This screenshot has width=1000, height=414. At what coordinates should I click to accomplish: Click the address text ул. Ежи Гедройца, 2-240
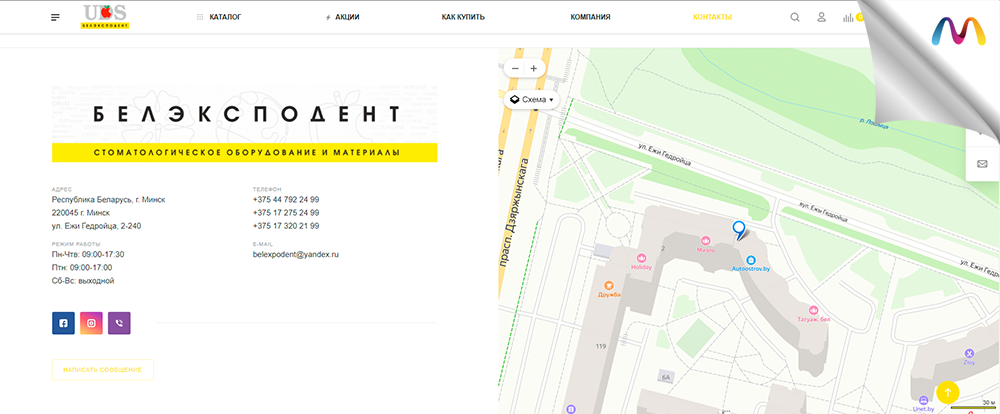(x=96, y=226)
